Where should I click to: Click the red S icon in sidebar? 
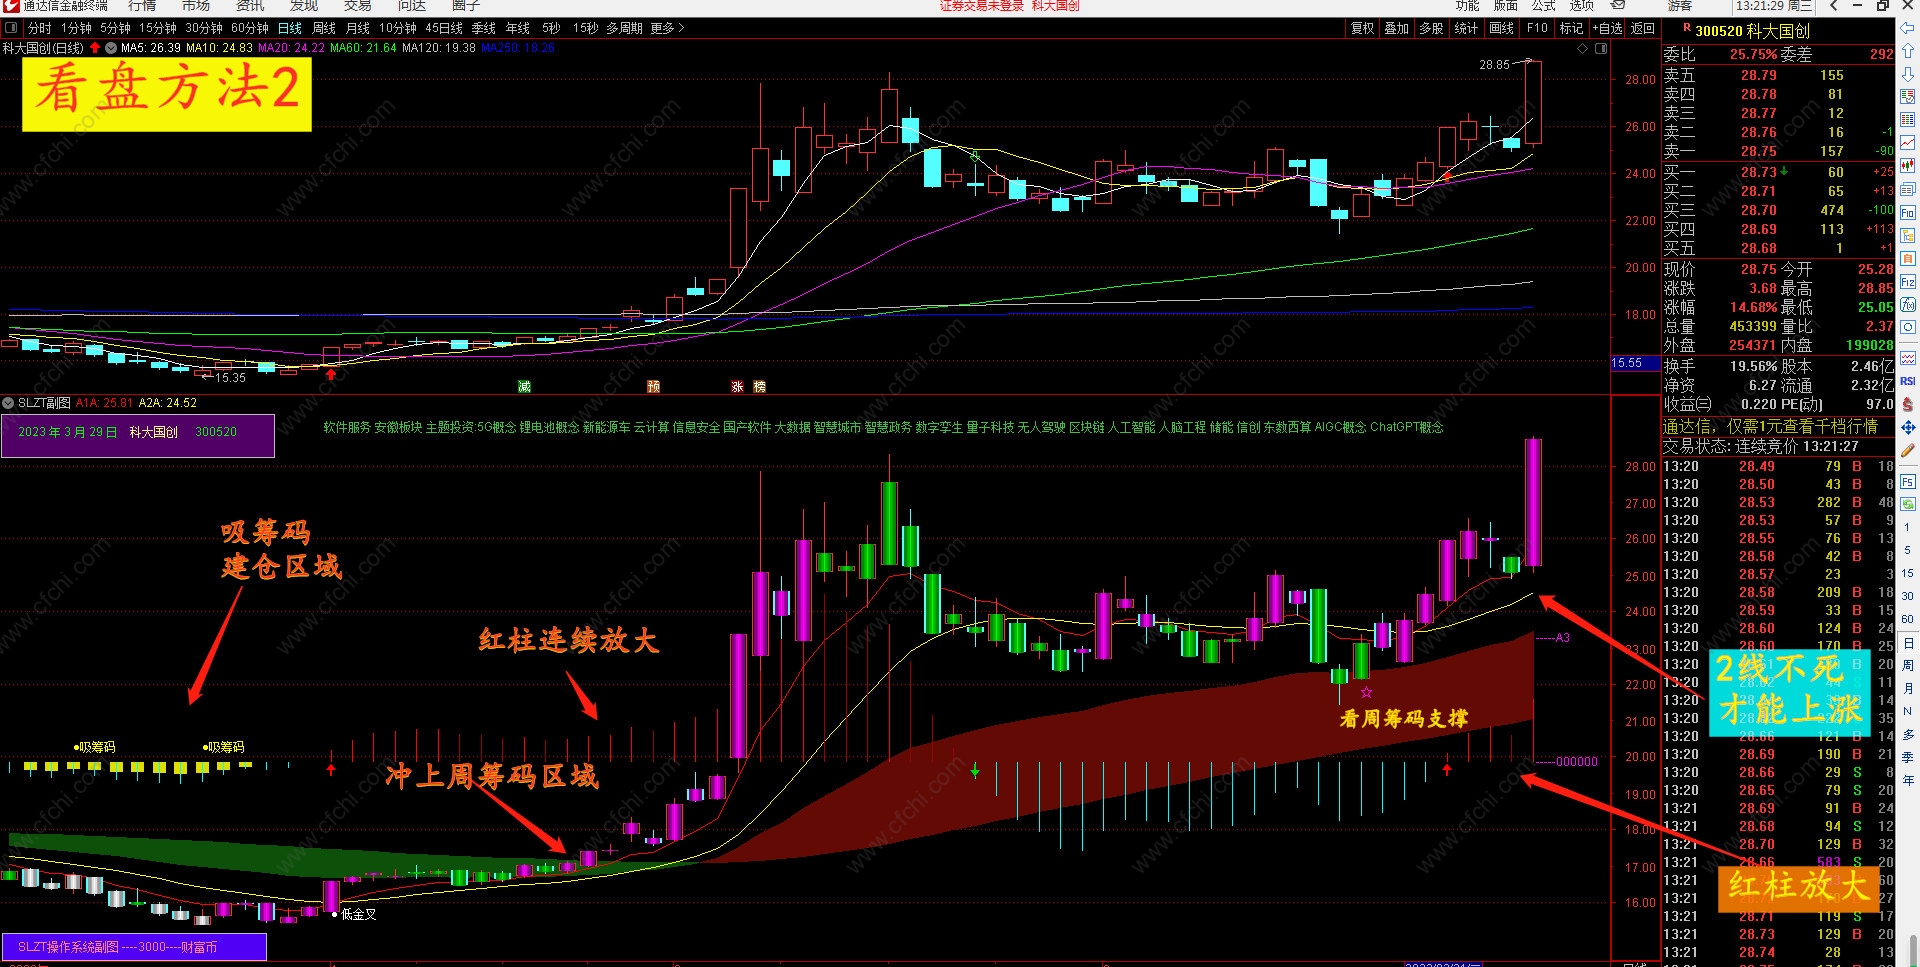(x=1908, y=404)
